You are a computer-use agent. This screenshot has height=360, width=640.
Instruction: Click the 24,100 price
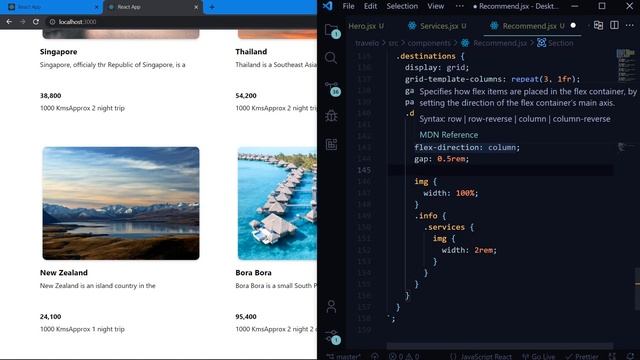point(51,317)
